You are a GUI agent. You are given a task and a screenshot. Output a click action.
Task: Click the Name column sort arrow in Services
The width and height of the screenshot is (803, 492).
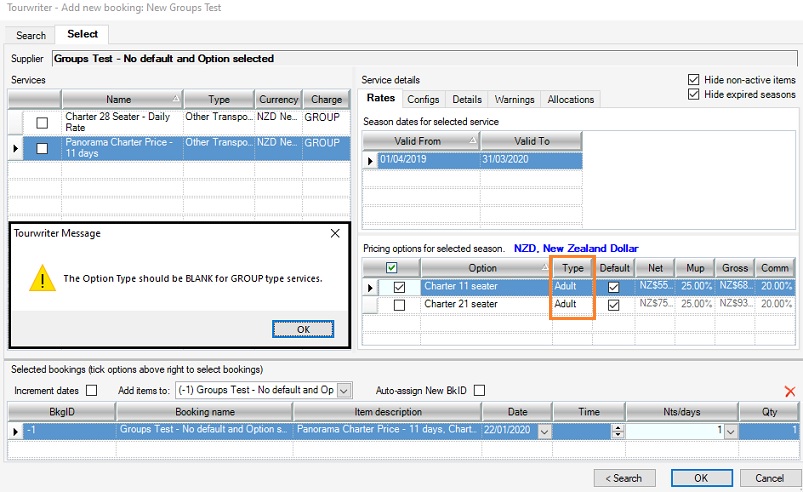coord(176,99)
